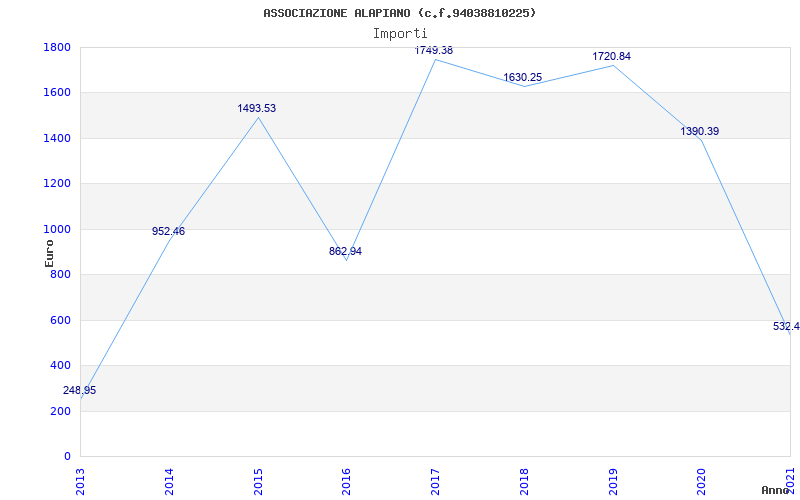This screenshot has width=800, height=500.
Task: Click the 2019 x-axis label
Action: tap(612, 482)
